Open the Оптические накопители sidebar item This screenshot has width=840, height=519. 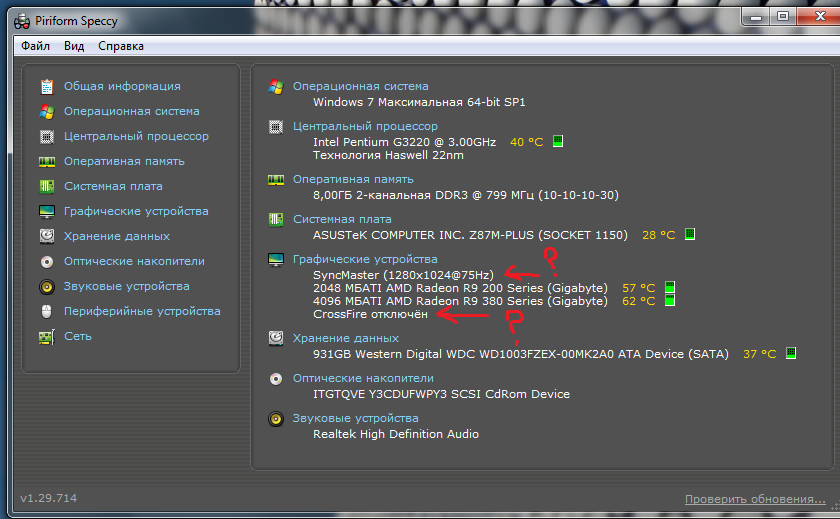[134, 262]
